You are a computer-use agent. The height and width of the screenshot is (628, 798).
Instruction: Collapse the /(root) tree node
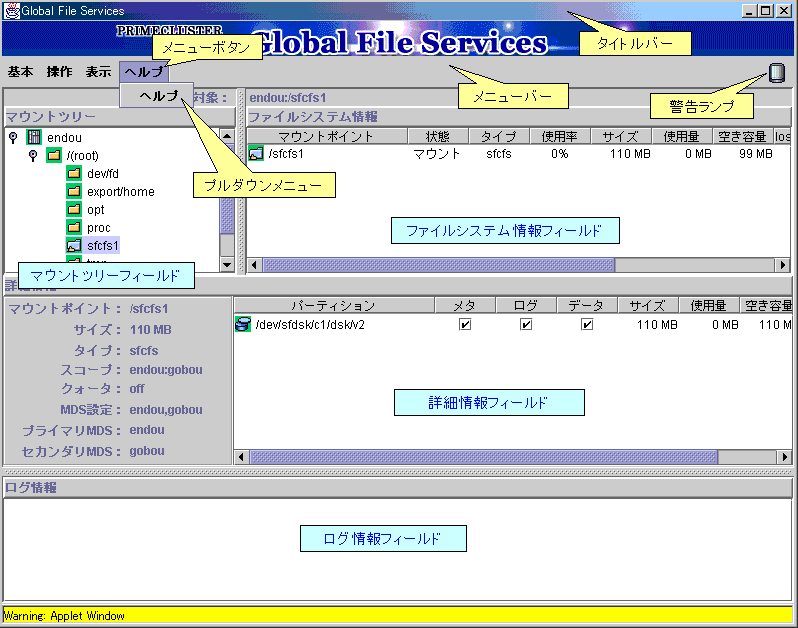[x=33, y=155]
